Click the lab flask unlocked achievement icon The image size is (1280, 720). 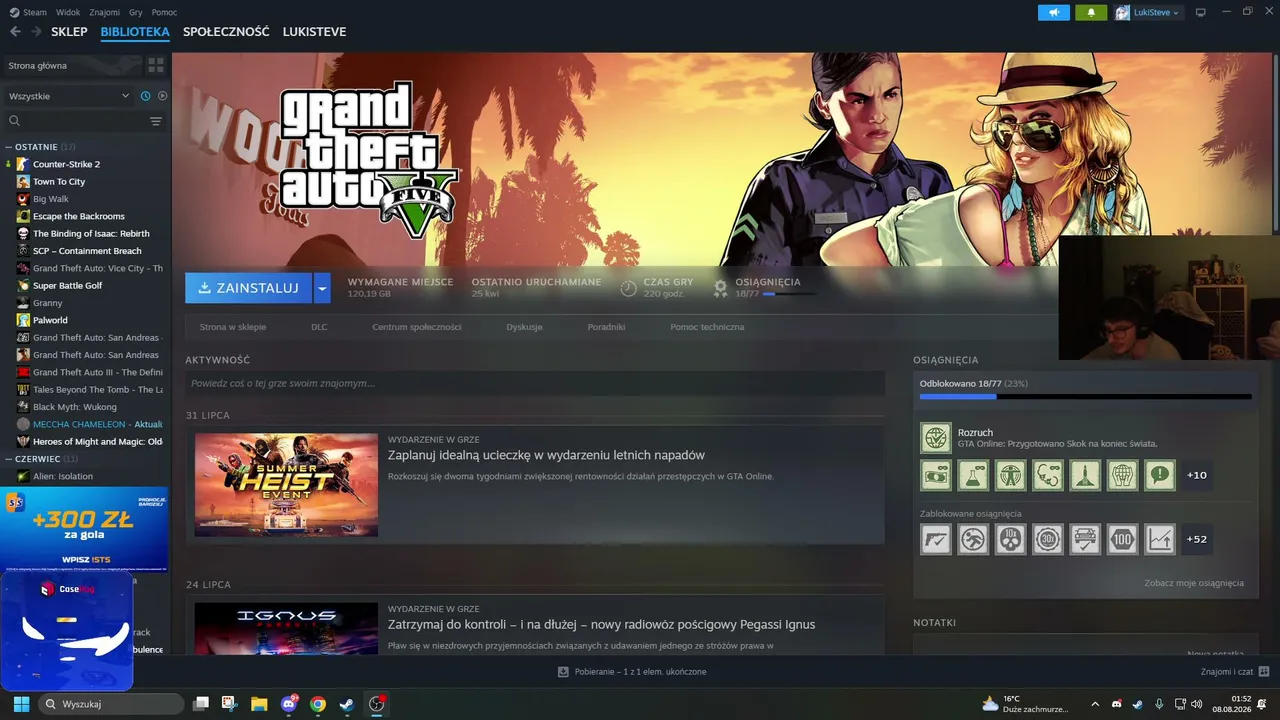(x=973, y=476)
